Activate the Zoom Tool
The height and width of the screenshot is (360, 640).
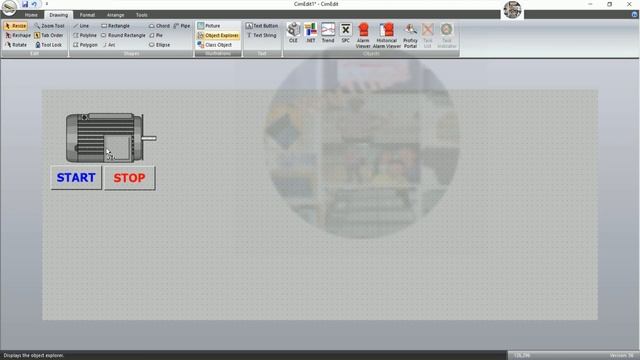[x=49, y=26]
